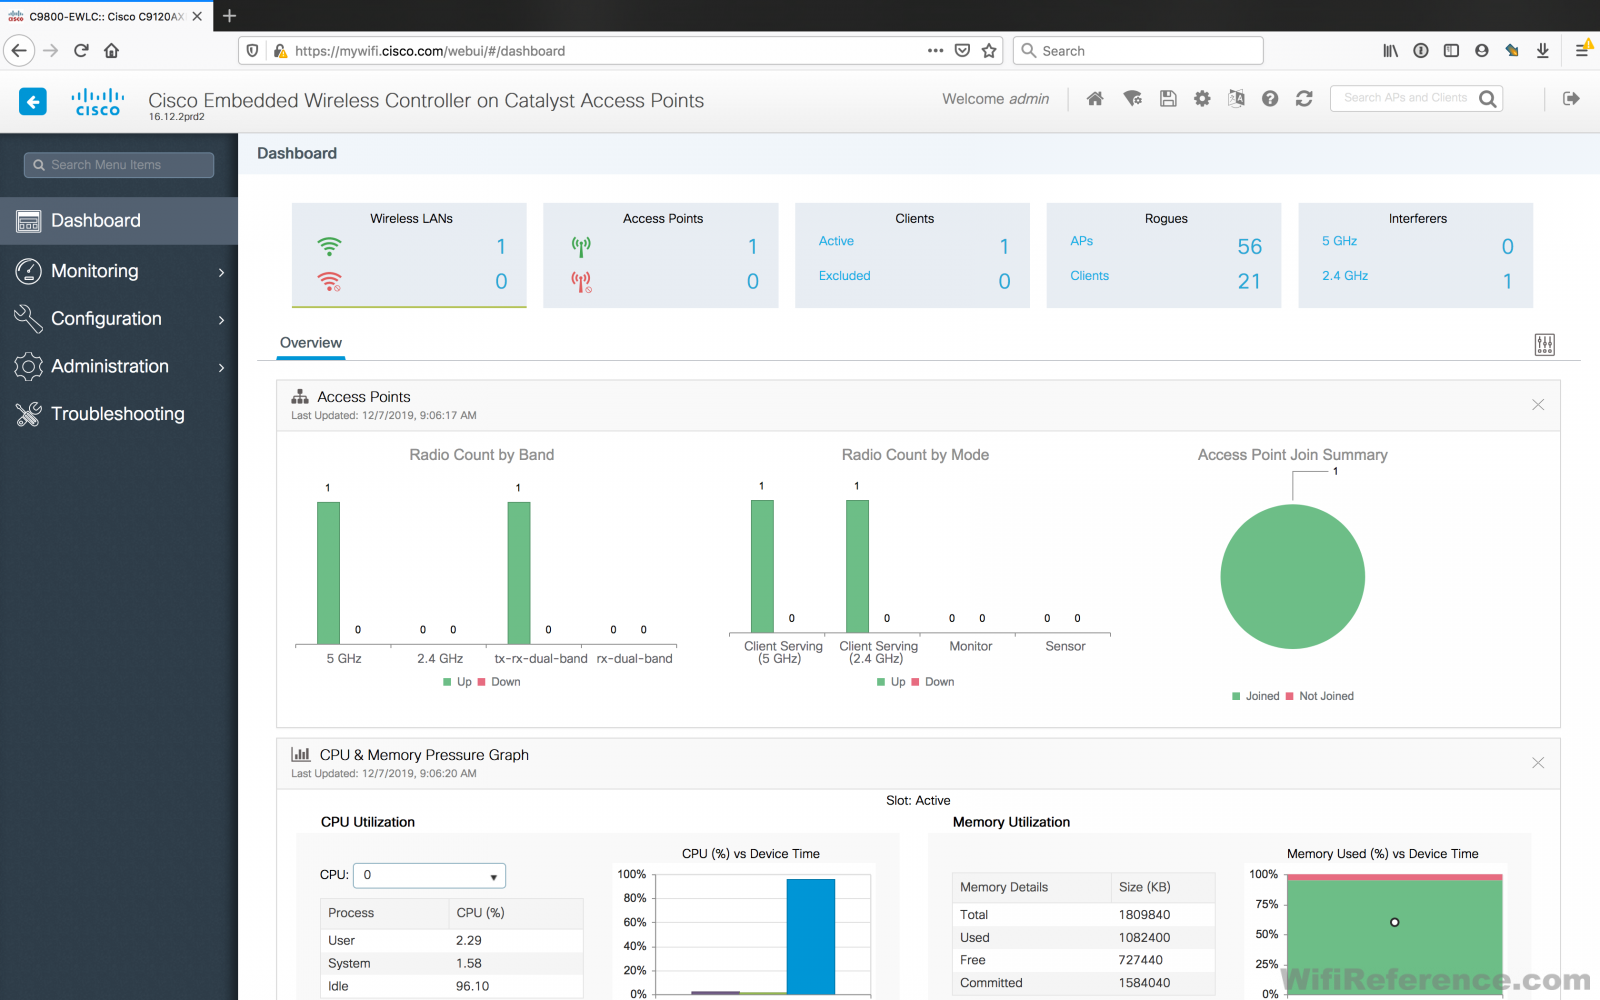Dismiss the Access Points widget
The image size is (1600, 1000).
[1537, 405]
